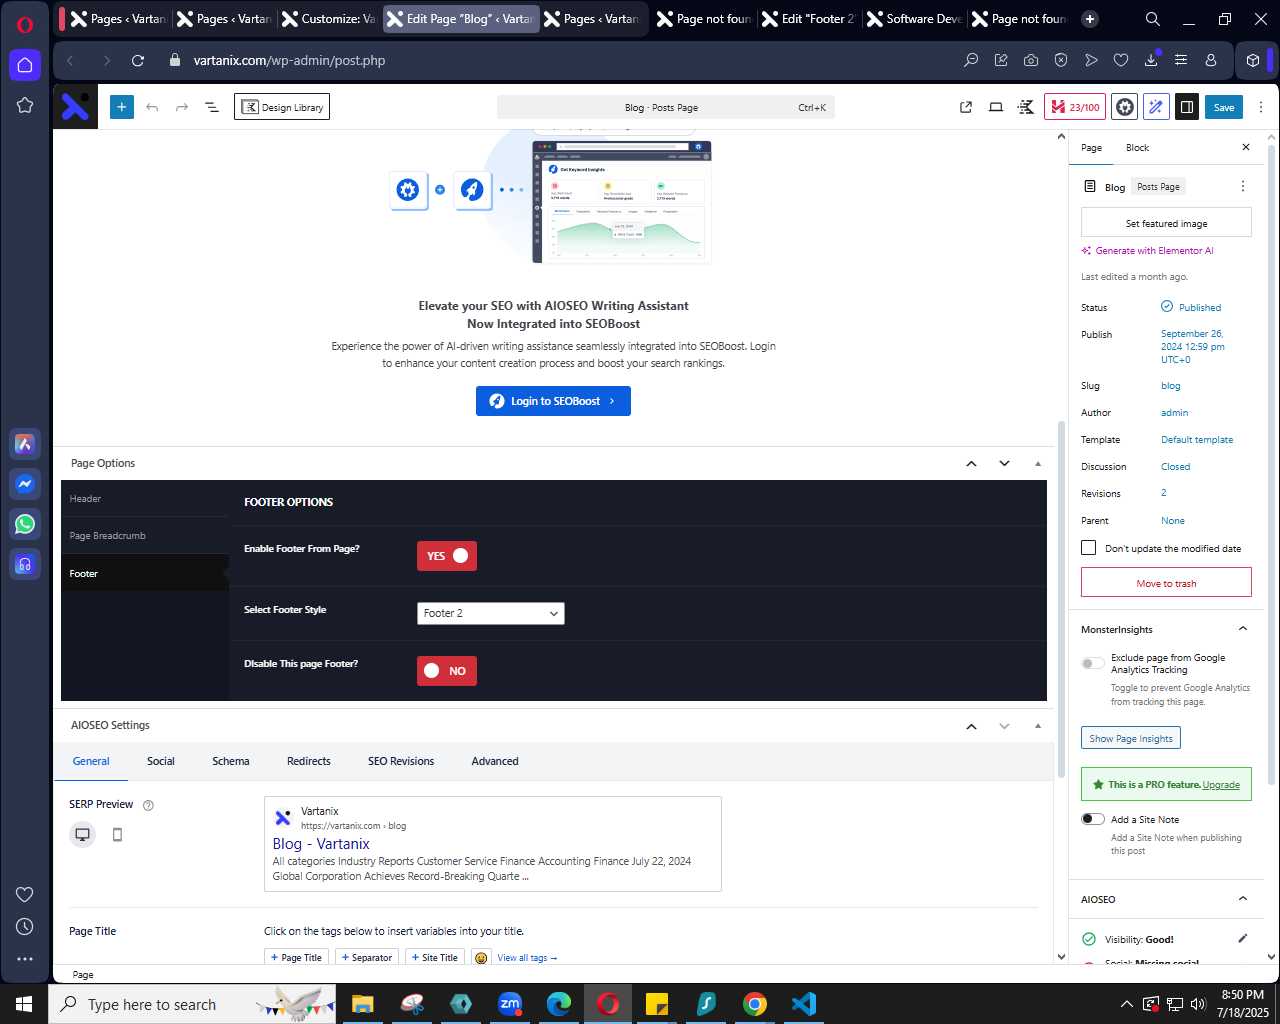Image resolution: width=1280 pixels, height=1024 pixels.
Task: Move AIOSEO Settings panel up
Action: click(971, 726)
